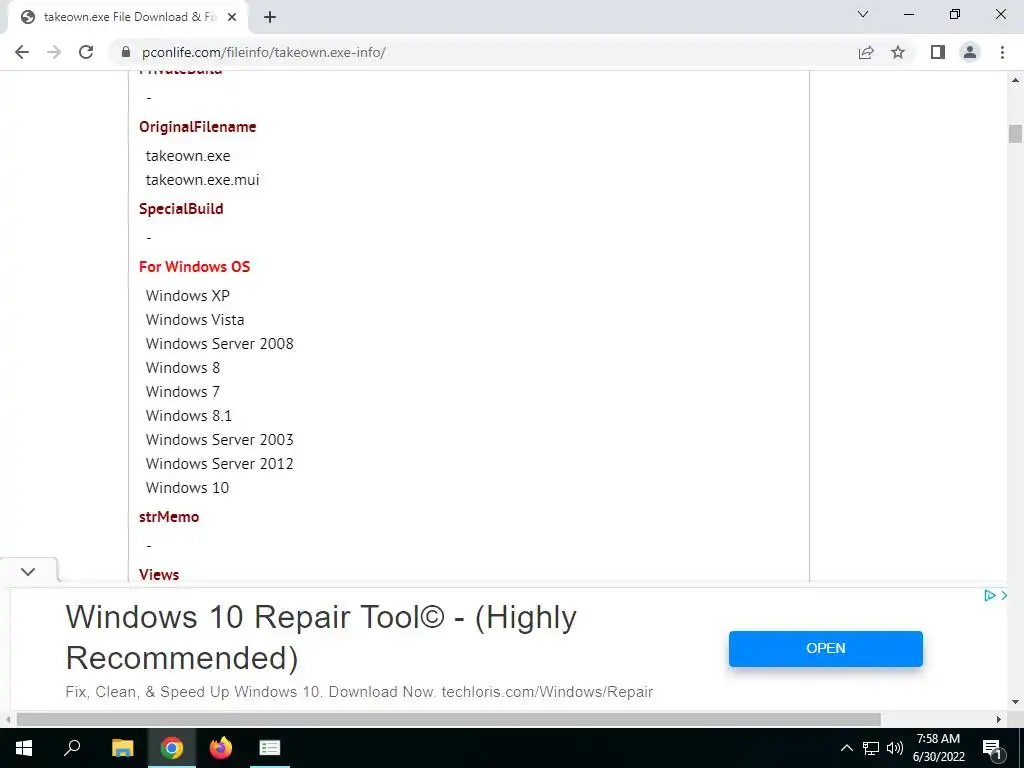View site security lock info
Viewport: 1024px width, 768px height.
[x=126, y=52]
